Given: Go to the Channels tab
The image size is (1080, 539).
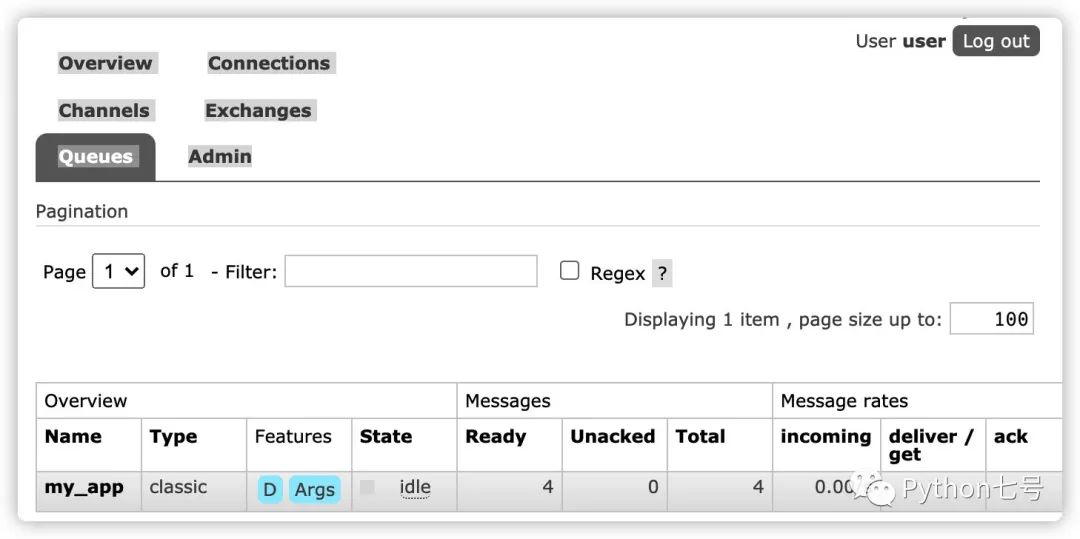Looking at the screenshot, I should click(104, 110).
